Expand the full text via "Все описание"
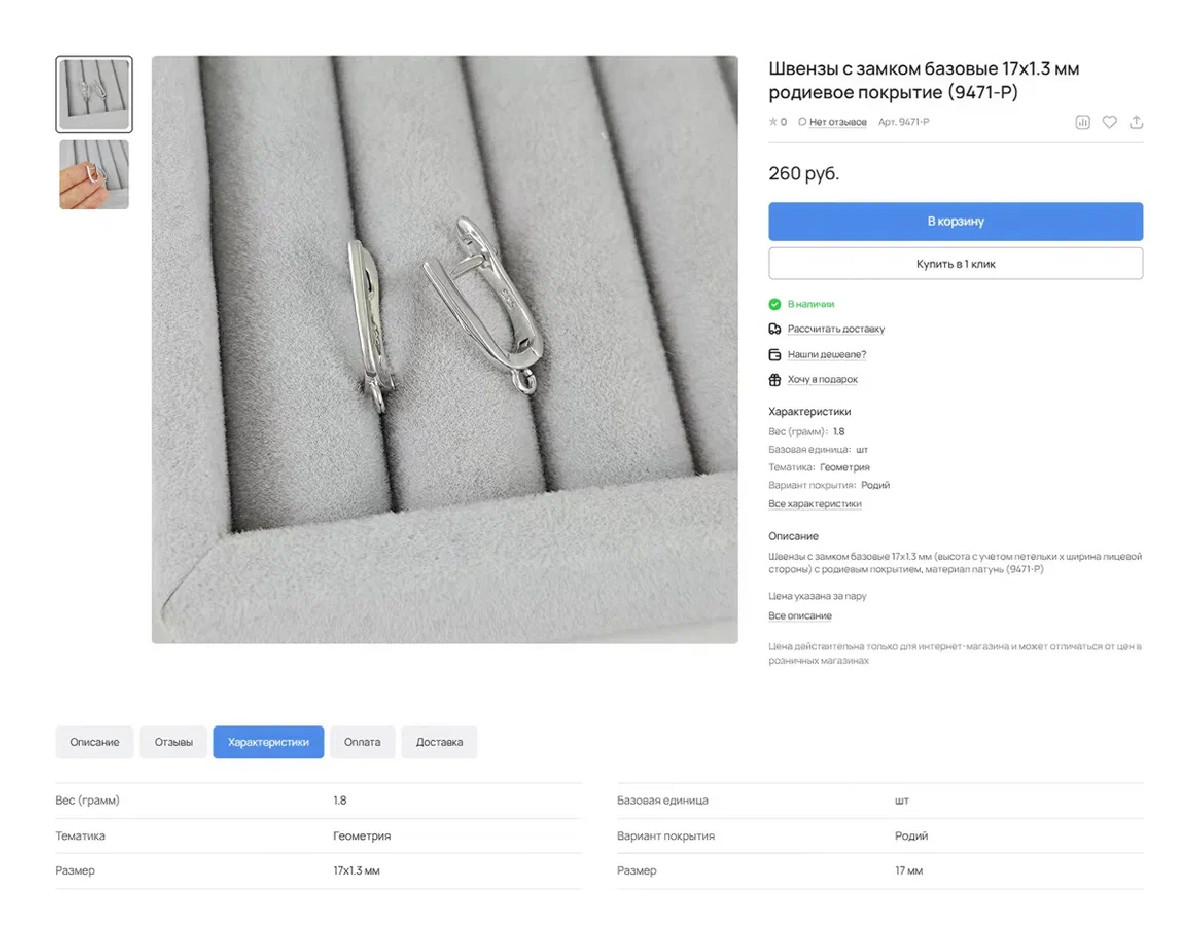 tap(799, 616)
